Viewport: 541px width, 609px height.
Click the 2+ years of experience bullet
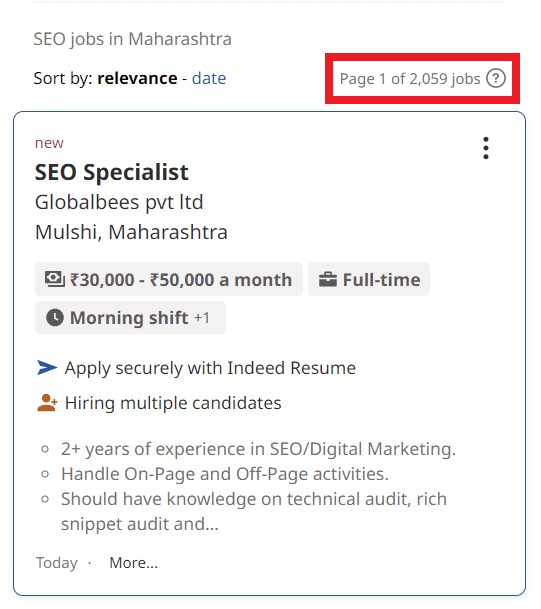pyautogui.click(x=258, y=449)
